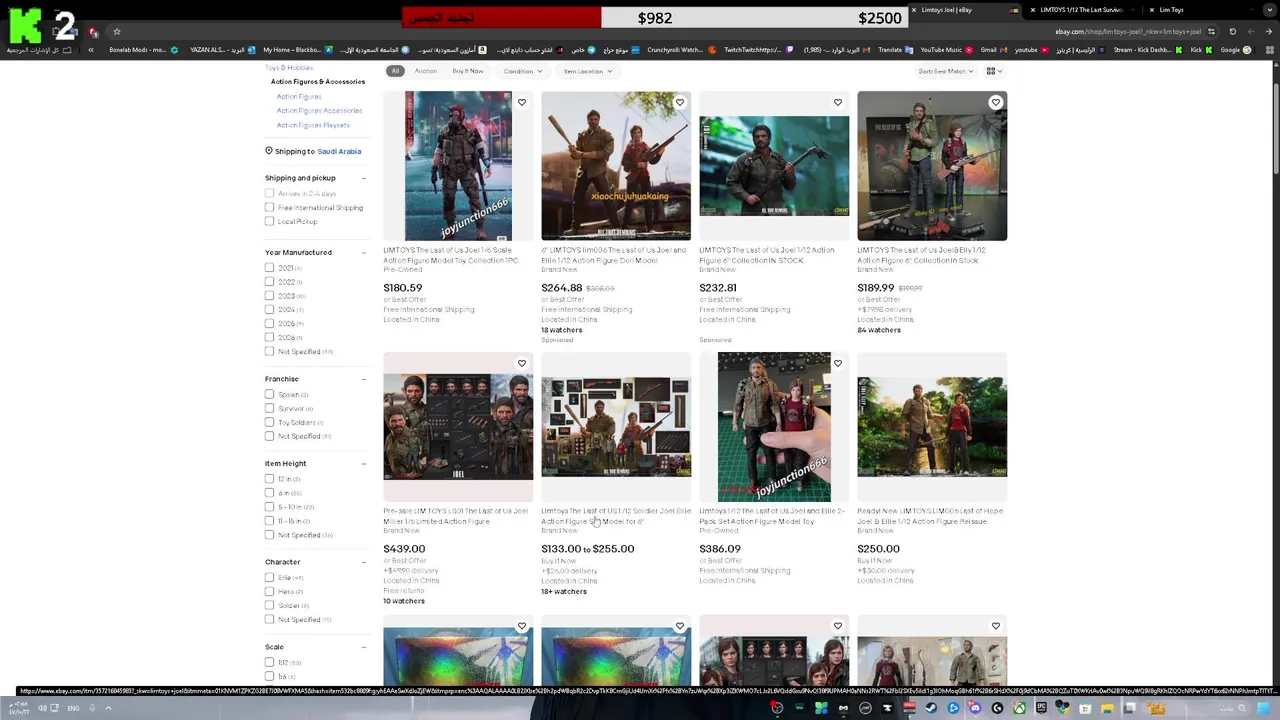Add the $232.81 listing to watchlist
1280x720 pixels.
837,102
